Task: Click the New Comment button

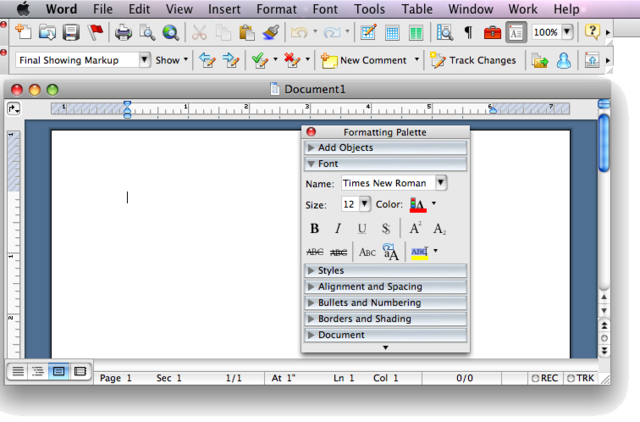Action: click(x=365, y=60)
